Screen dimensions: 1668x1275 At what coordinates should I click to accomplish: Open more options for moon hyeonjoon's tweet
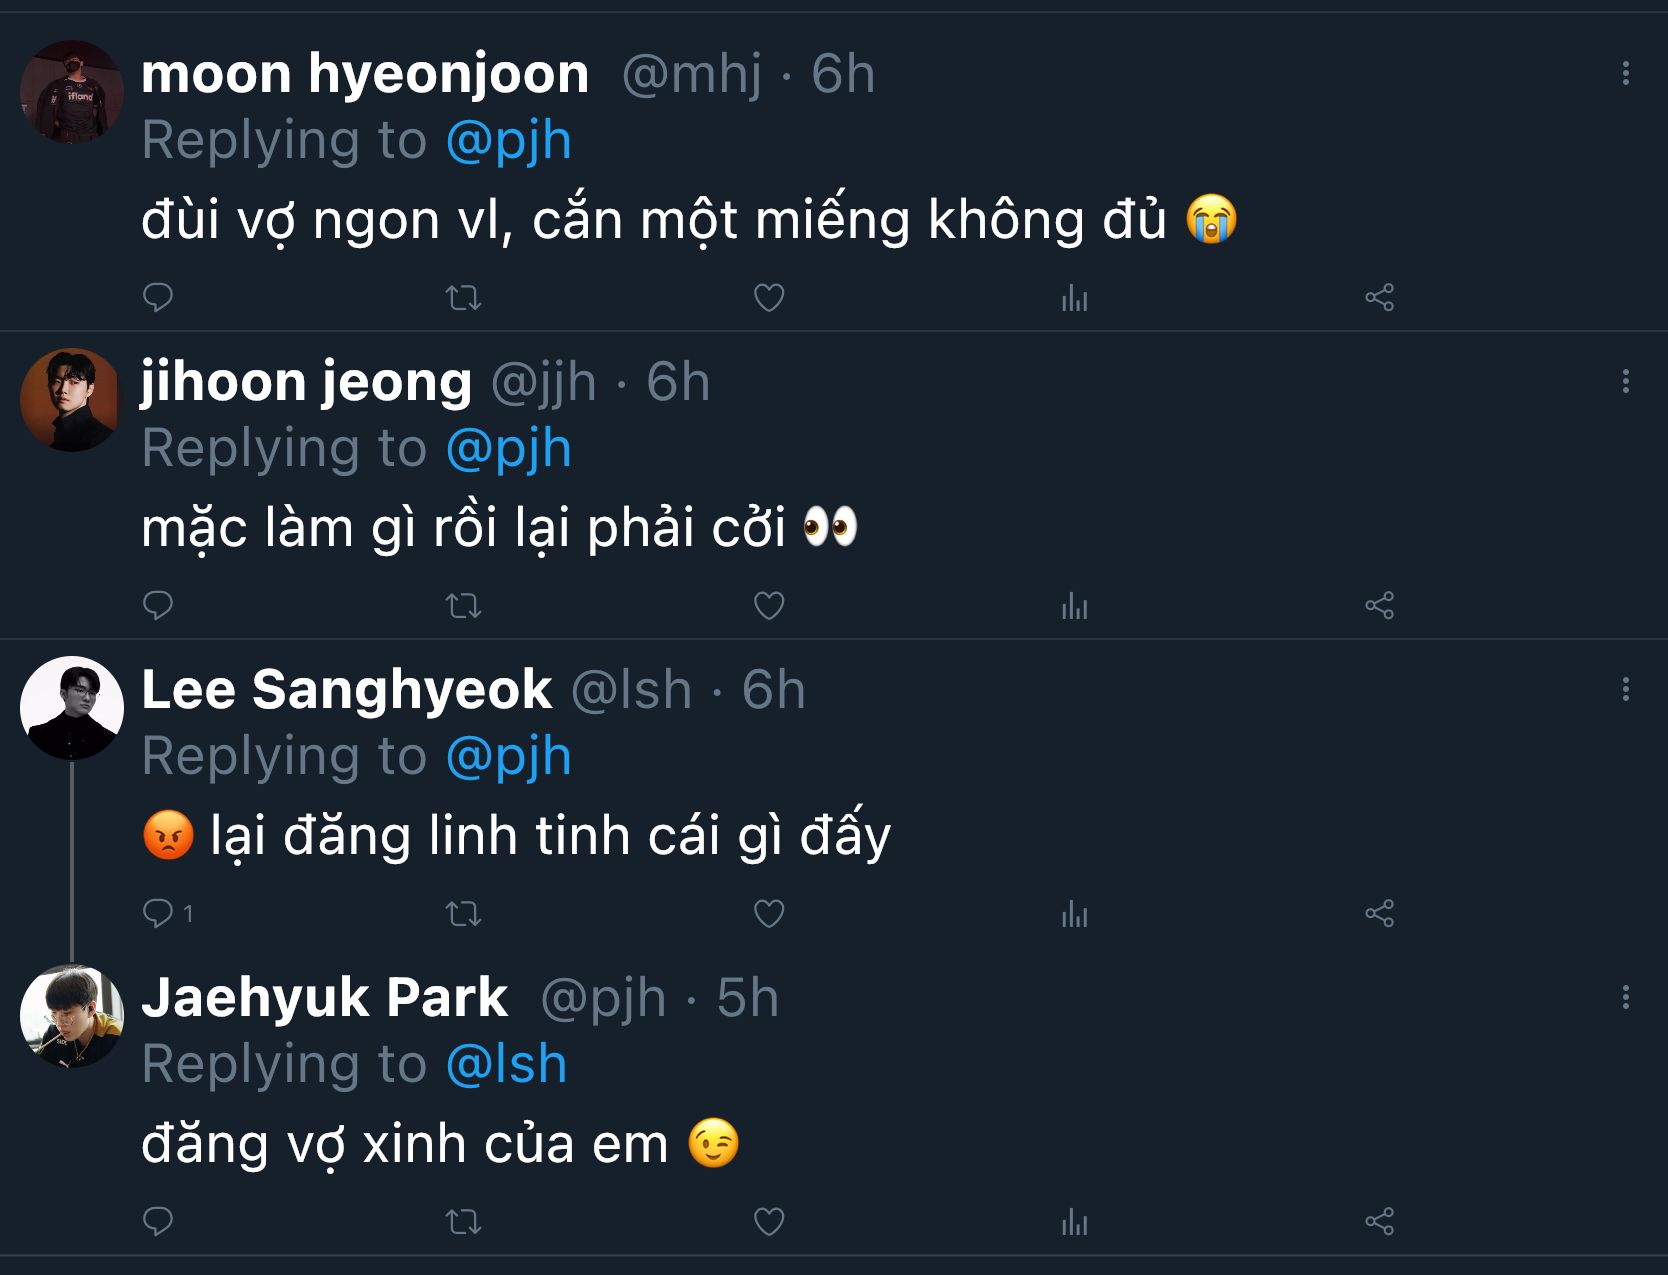click(1625, 73)
